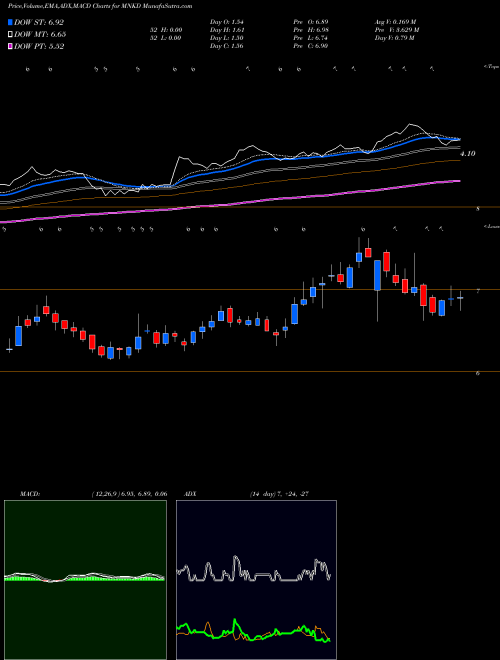500x660 pixels.
Task: Click the '52 H' value text
Action: point(165,30)
